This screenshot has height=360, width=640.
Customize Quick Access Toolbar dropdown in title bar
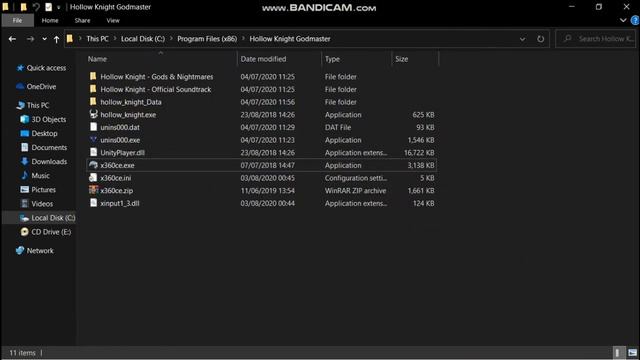pos(59,7)
